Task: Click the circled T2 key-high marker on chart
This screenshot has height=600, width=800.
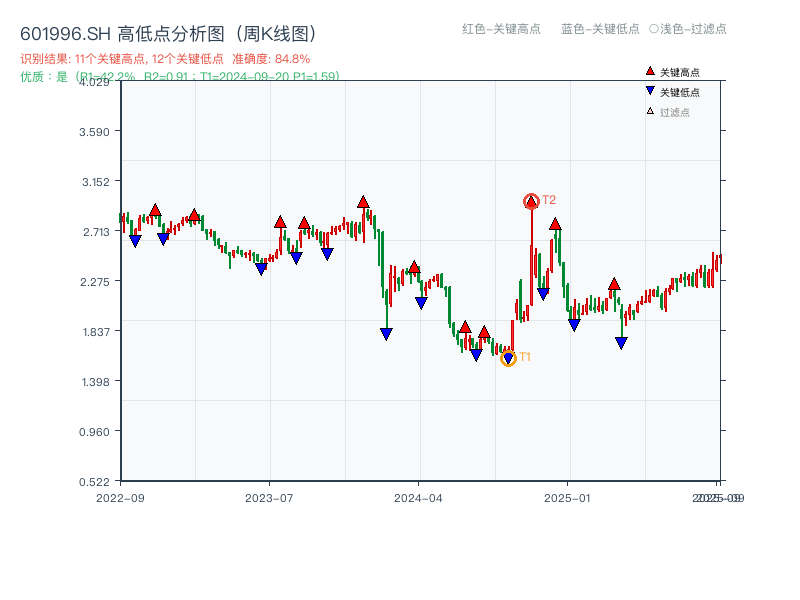Action: pyautogui.click(x=531, y=201)
